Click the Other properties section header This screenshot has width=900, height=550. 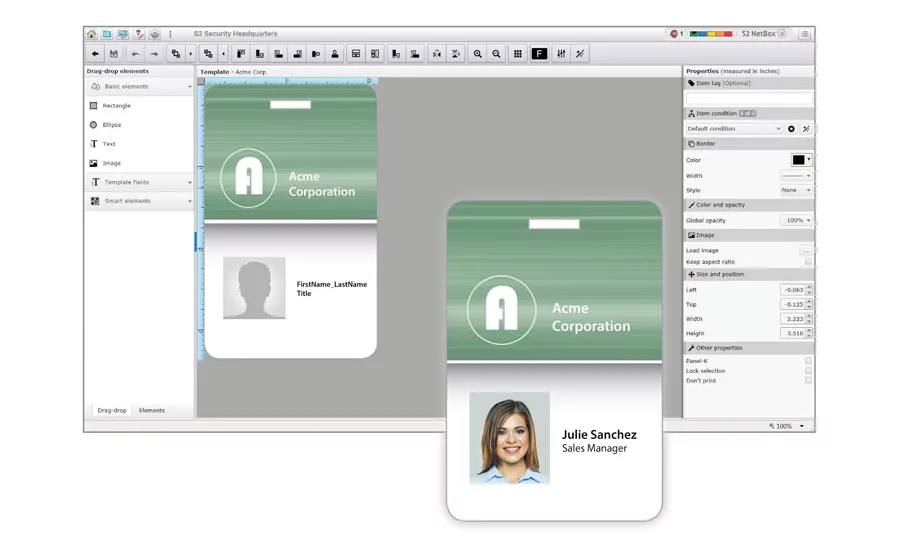(748, 348)
